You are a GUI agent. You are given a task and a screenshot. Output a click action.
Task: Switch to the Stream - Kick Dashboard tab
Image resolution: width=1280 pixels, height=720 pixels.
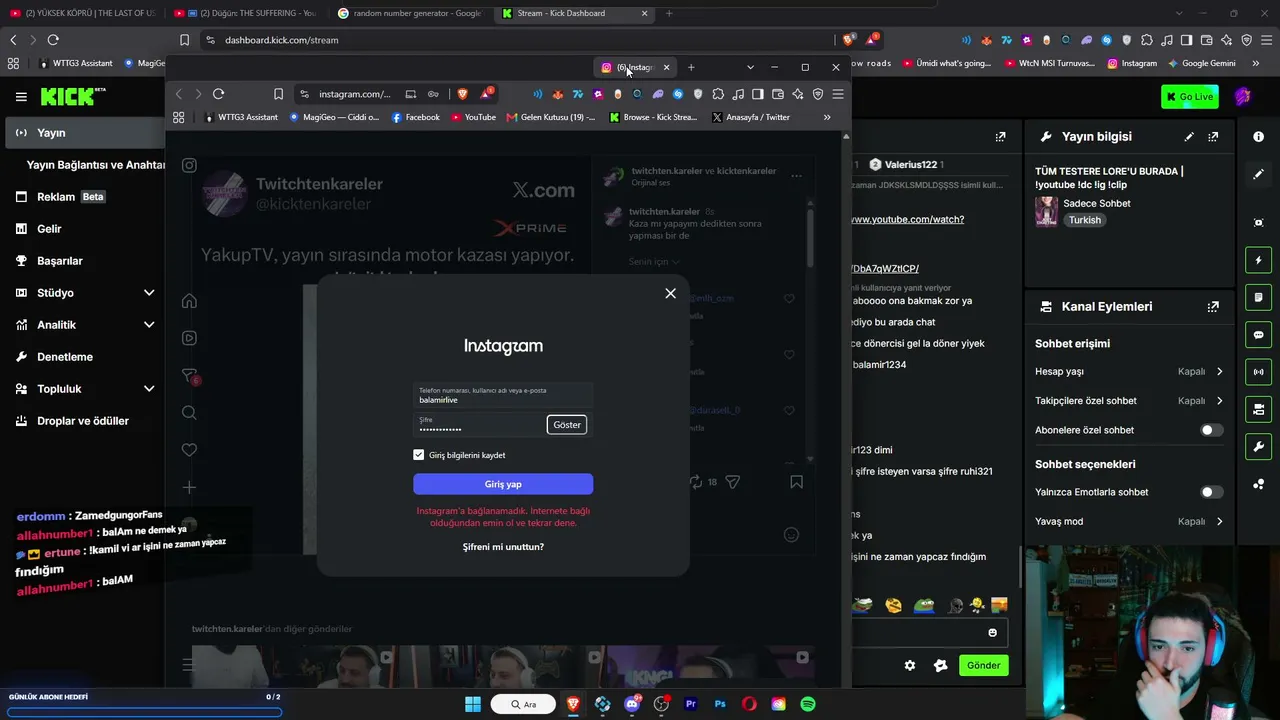tap(575, 13)
